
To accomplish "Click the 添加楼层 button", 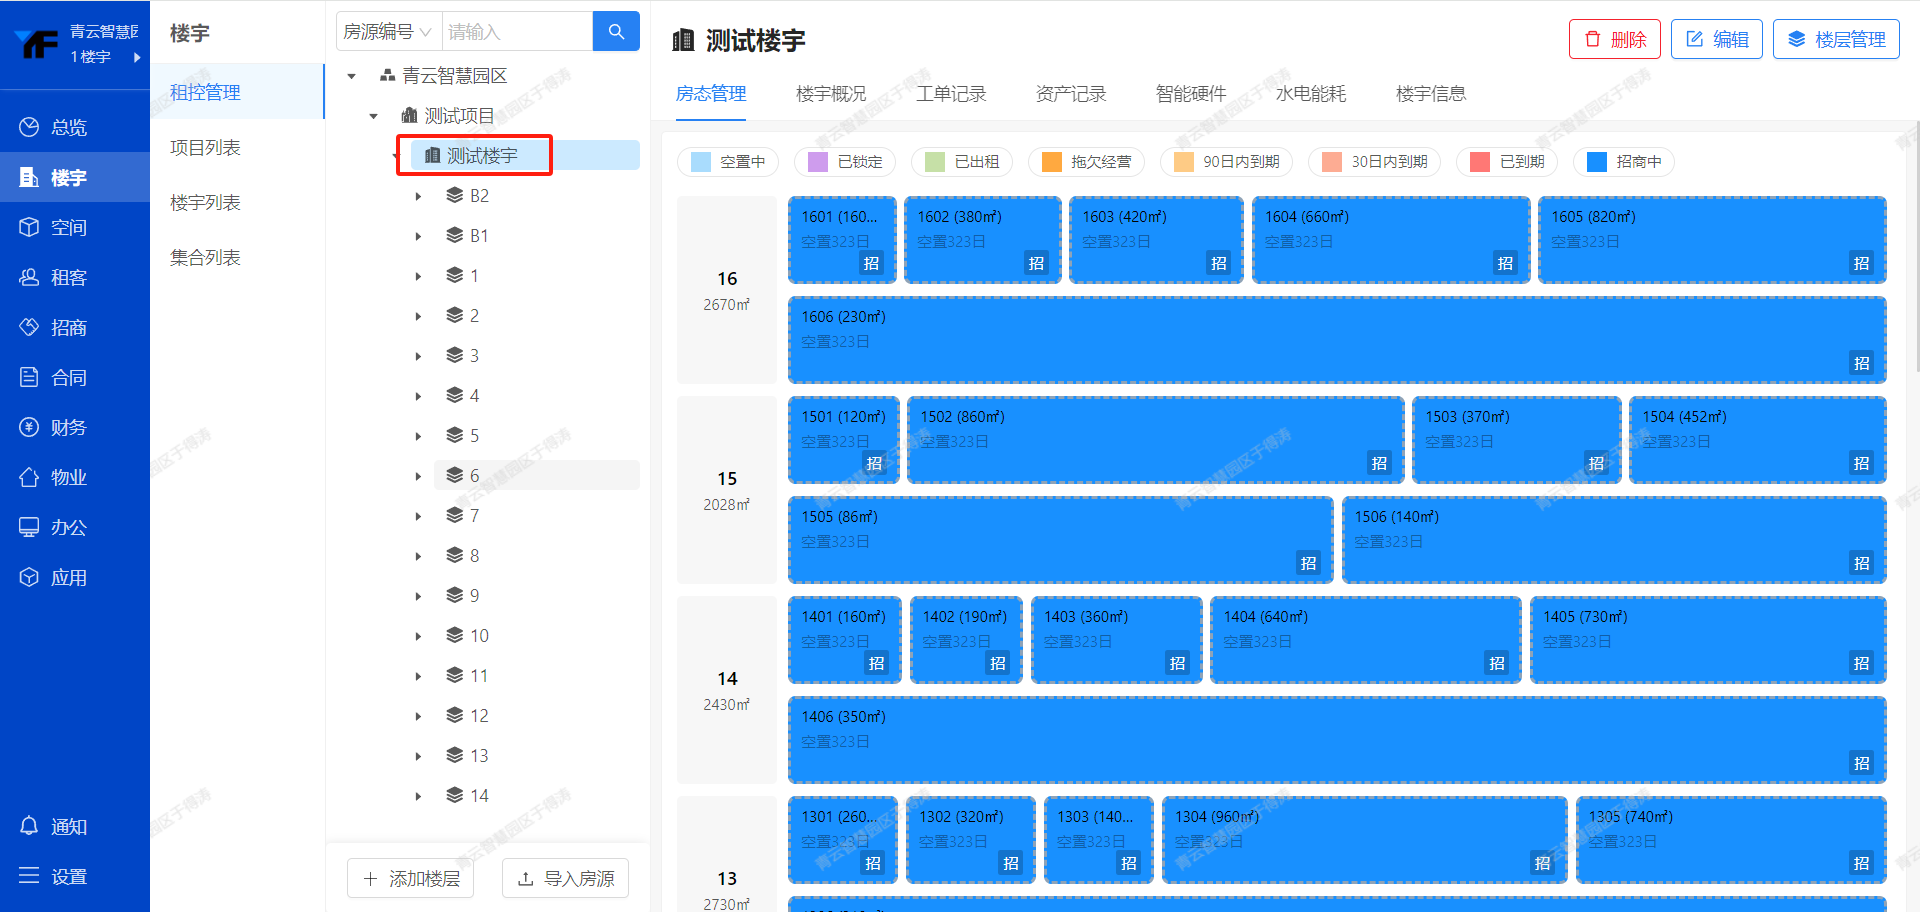I will [411, 878].
